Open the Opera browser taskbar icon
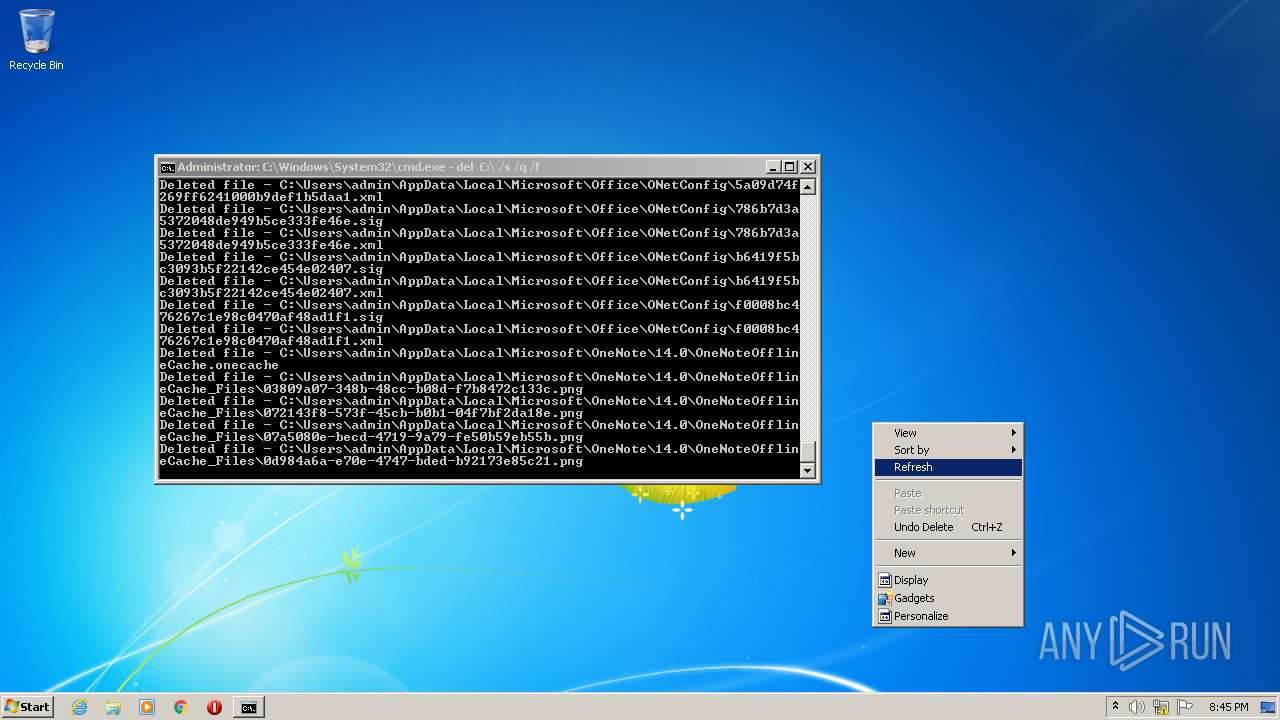The height and width of the screenshot is (720, 1280). 214,707
